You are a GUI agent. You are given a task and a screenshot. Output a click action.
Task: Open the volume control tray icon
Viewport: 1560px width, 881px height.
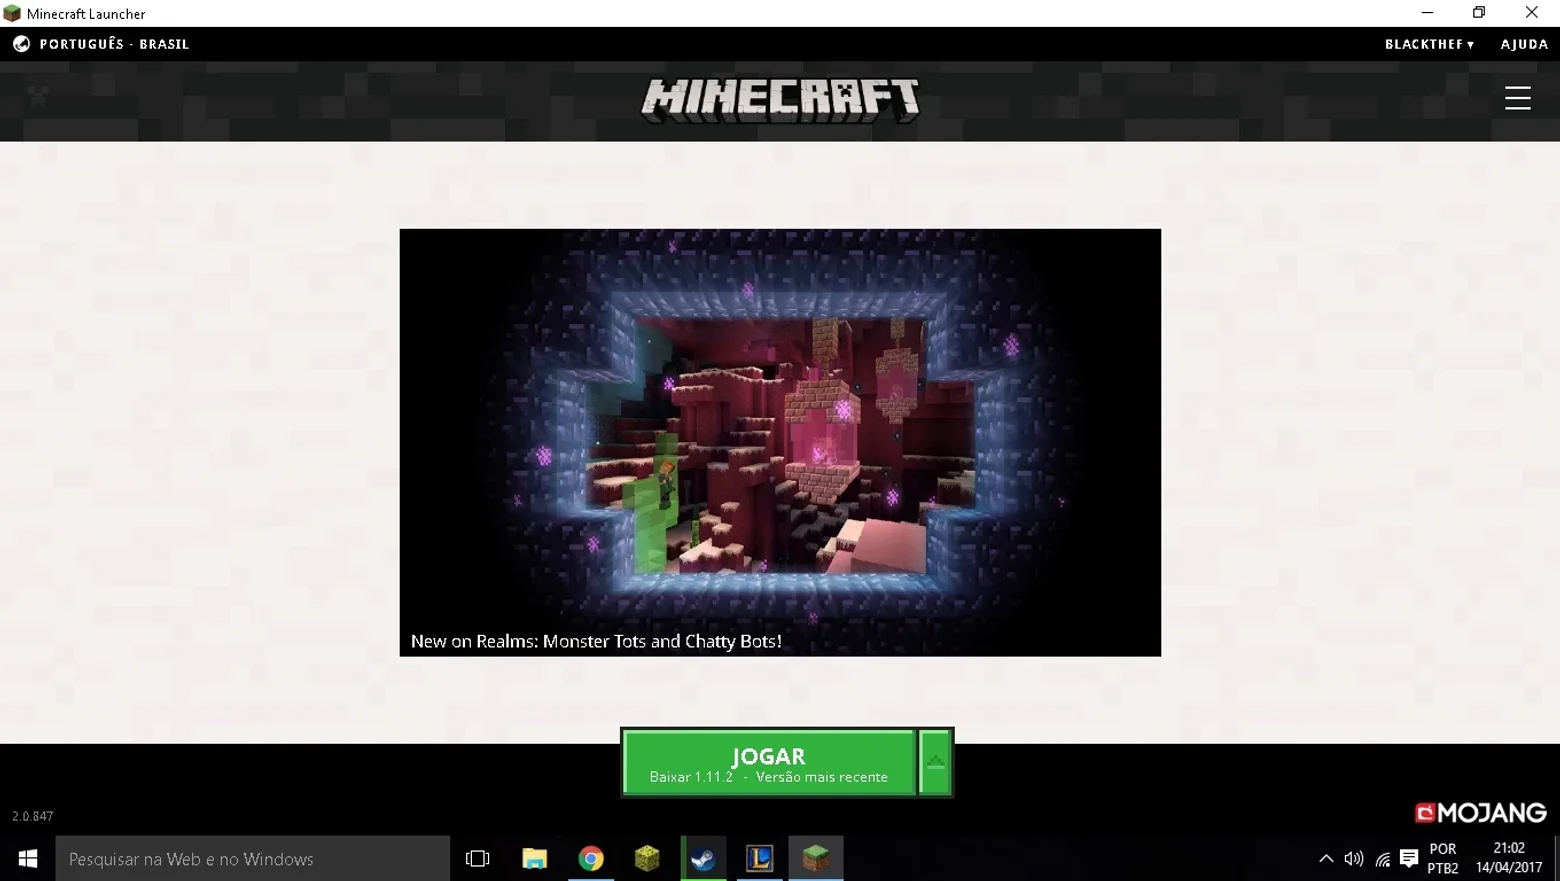point(1354,859)
